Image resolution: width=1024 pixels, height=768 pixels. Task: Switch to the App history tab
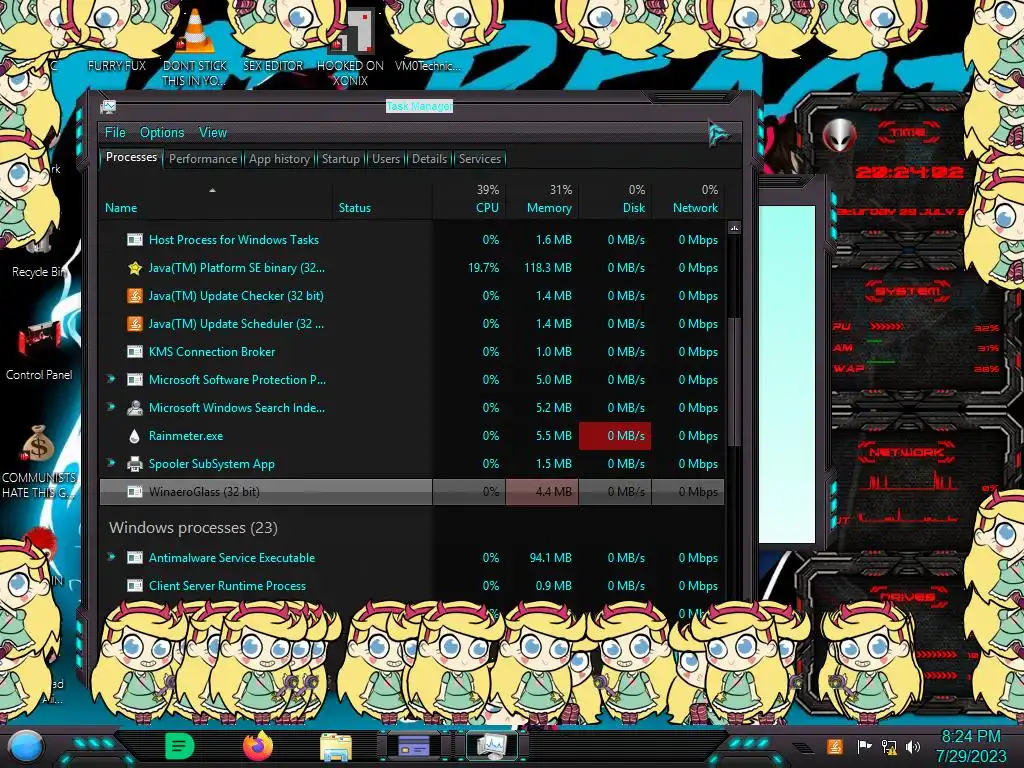[x=280, y=159]
